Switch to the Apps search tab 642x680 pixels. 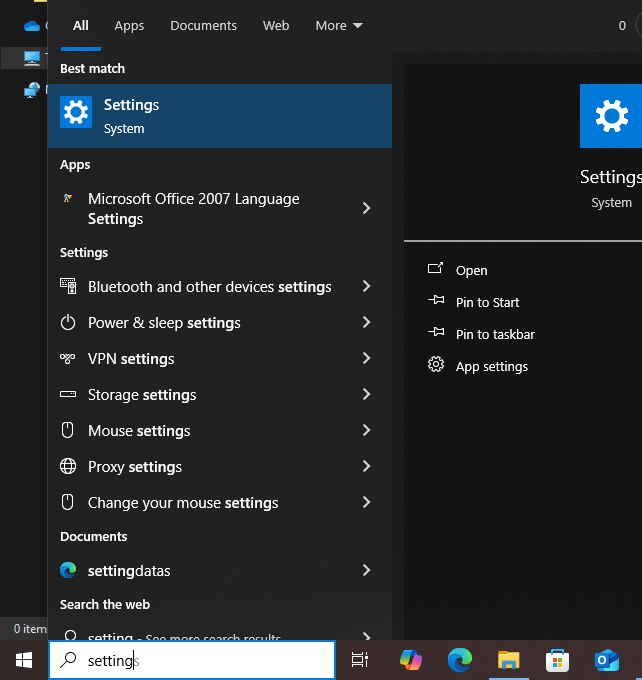[x=129, y=26]
